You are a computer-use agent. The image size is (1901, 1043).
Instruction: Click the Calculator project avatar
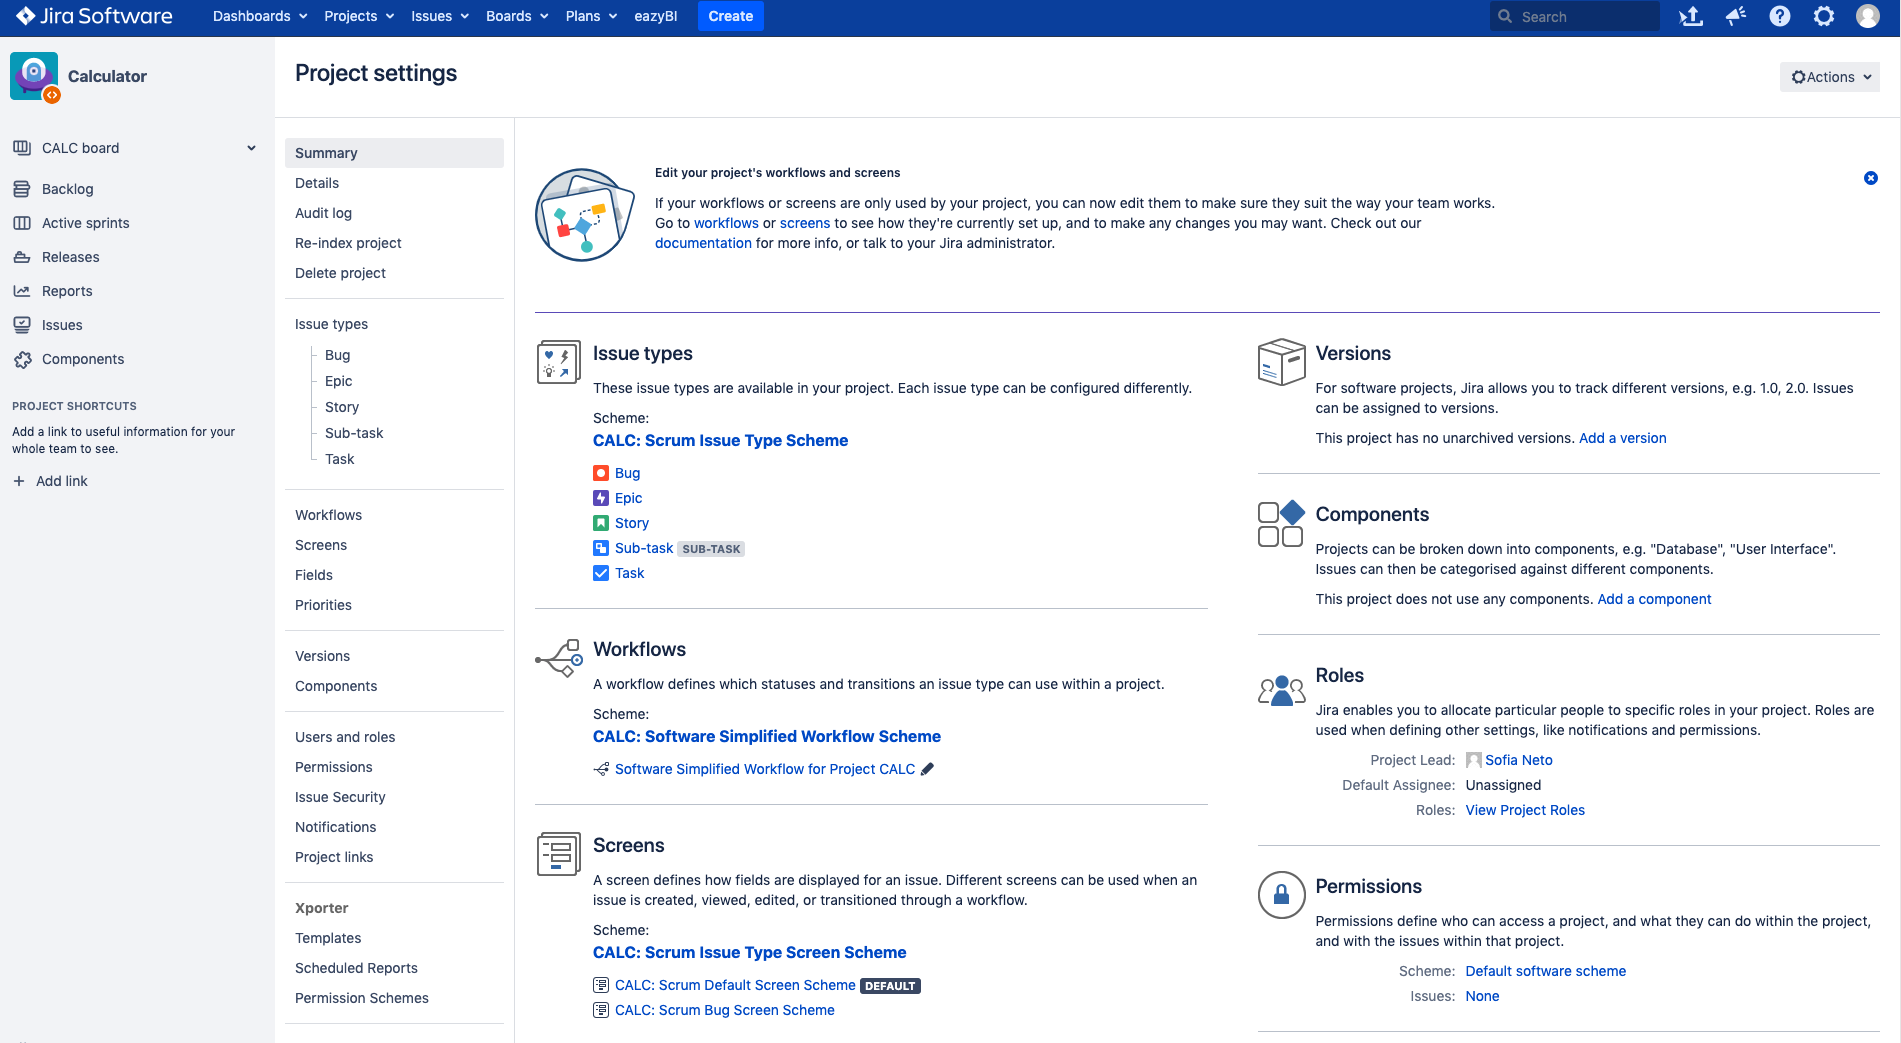click(35, 77)
